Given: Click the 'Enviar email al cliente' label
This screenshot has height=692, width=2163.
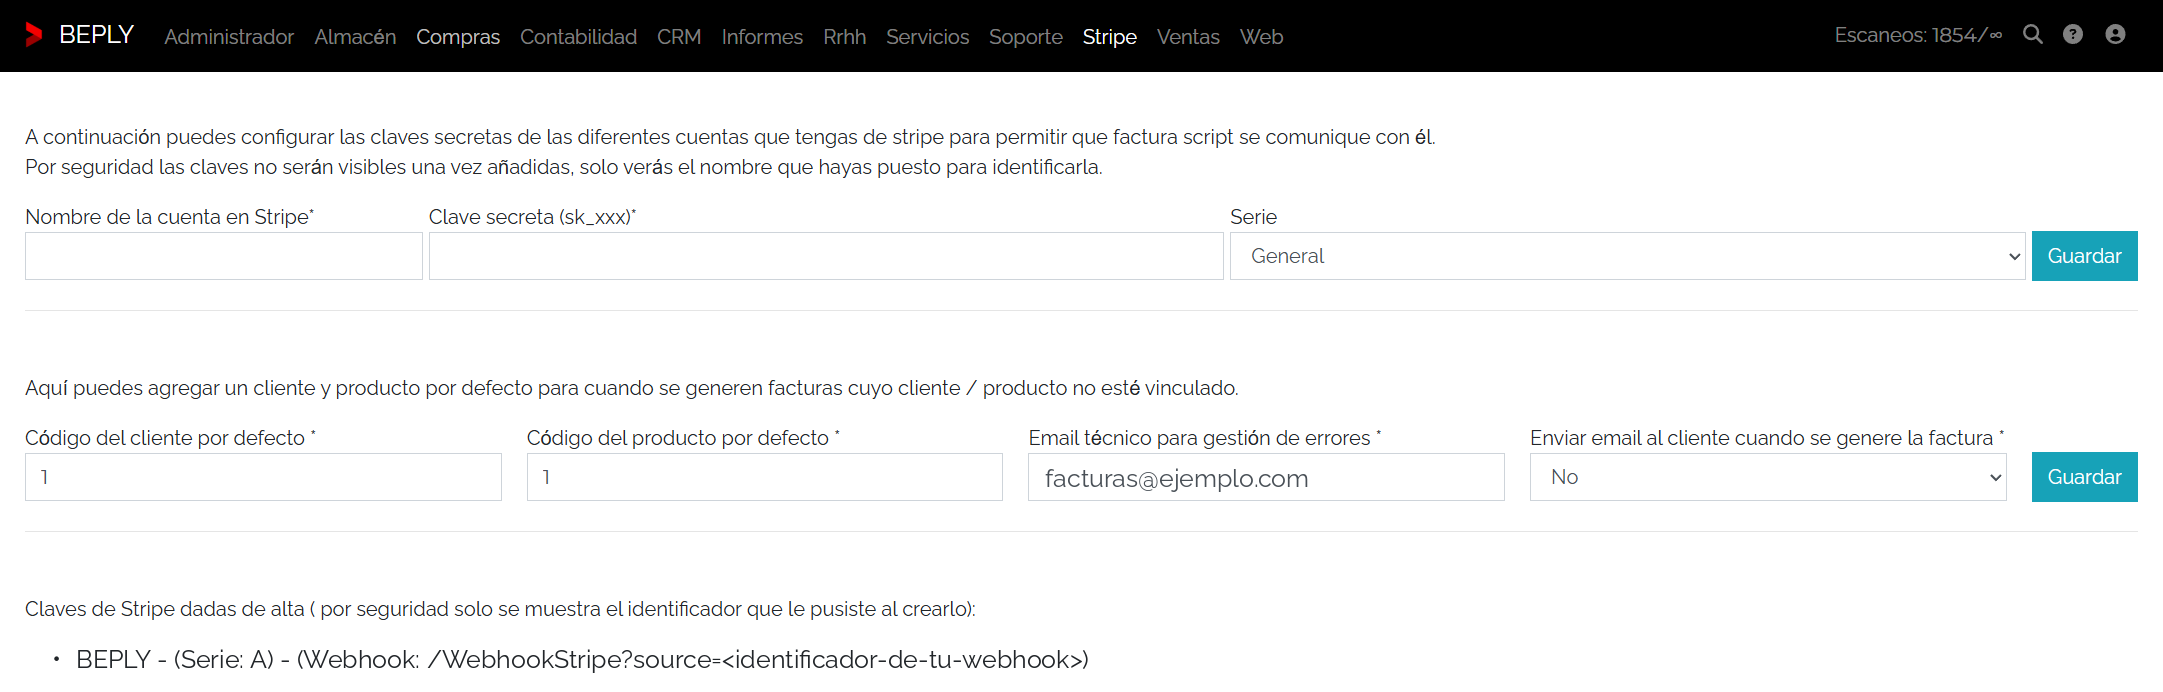Looking at the screenshot, I should [1767, 438].
